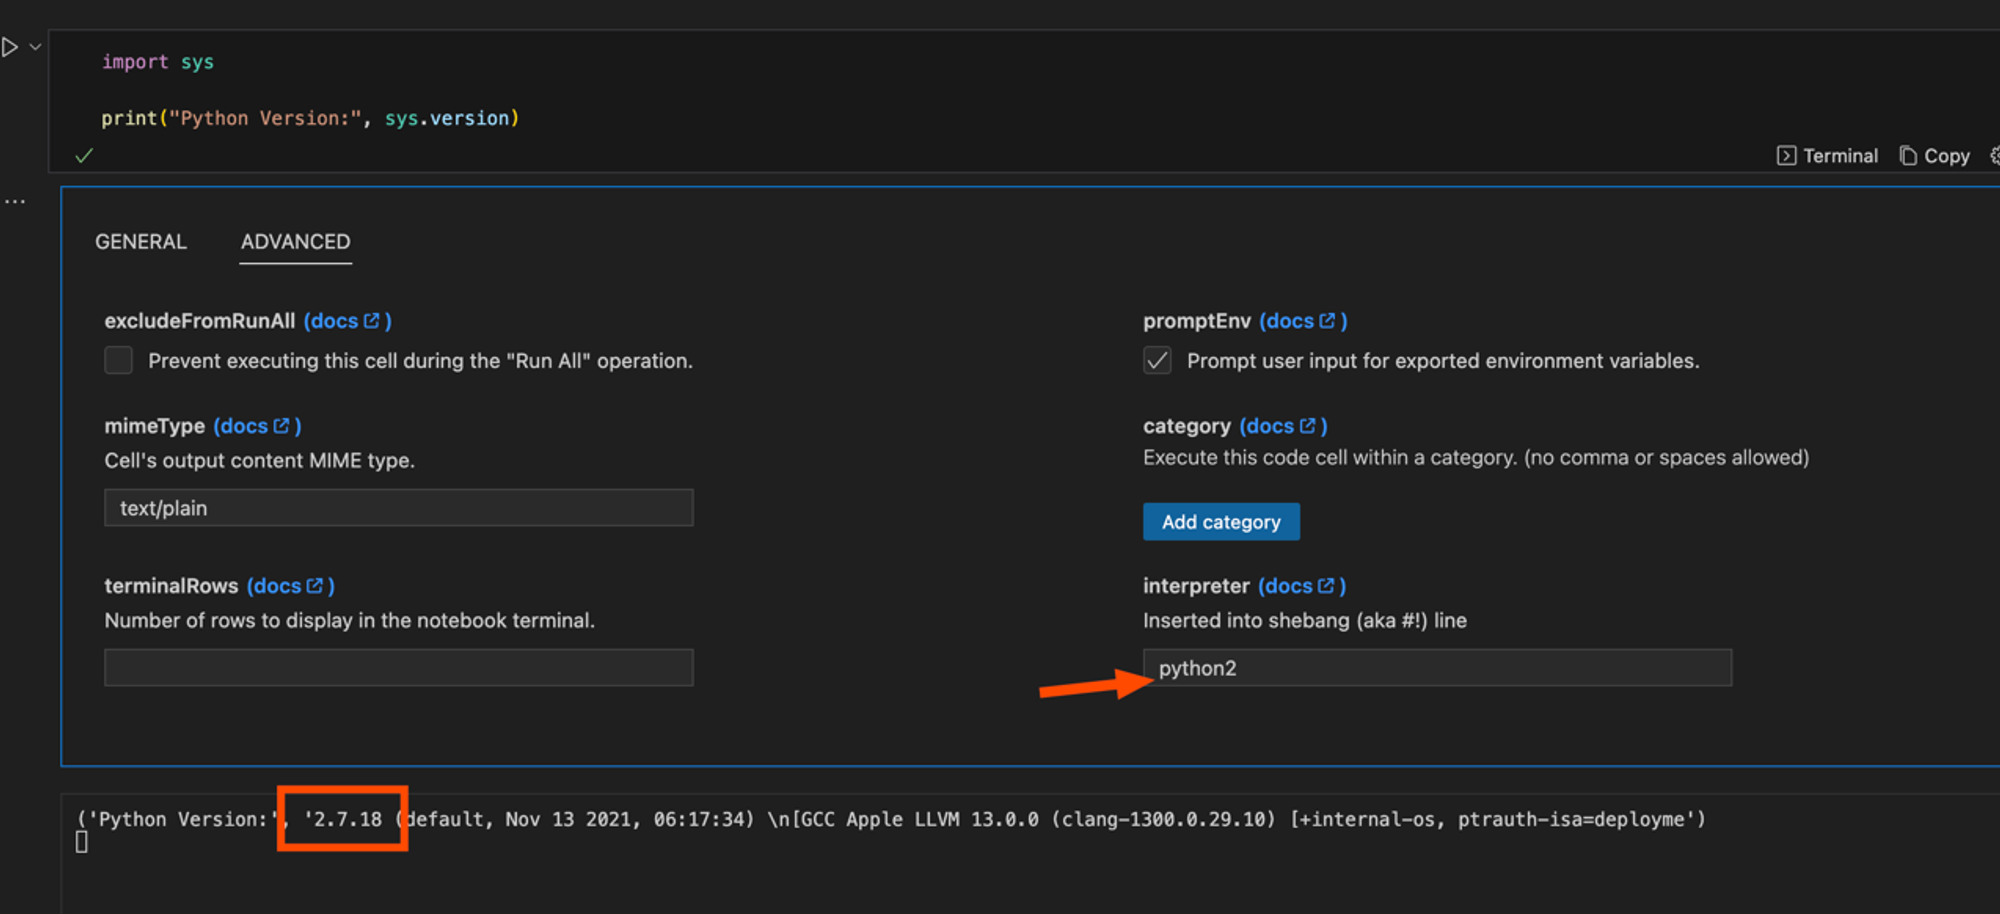The height and width of the screenshot is (914, 2000).
Task: Open interpreter docs link
Action: click(x=1302, y=586)
